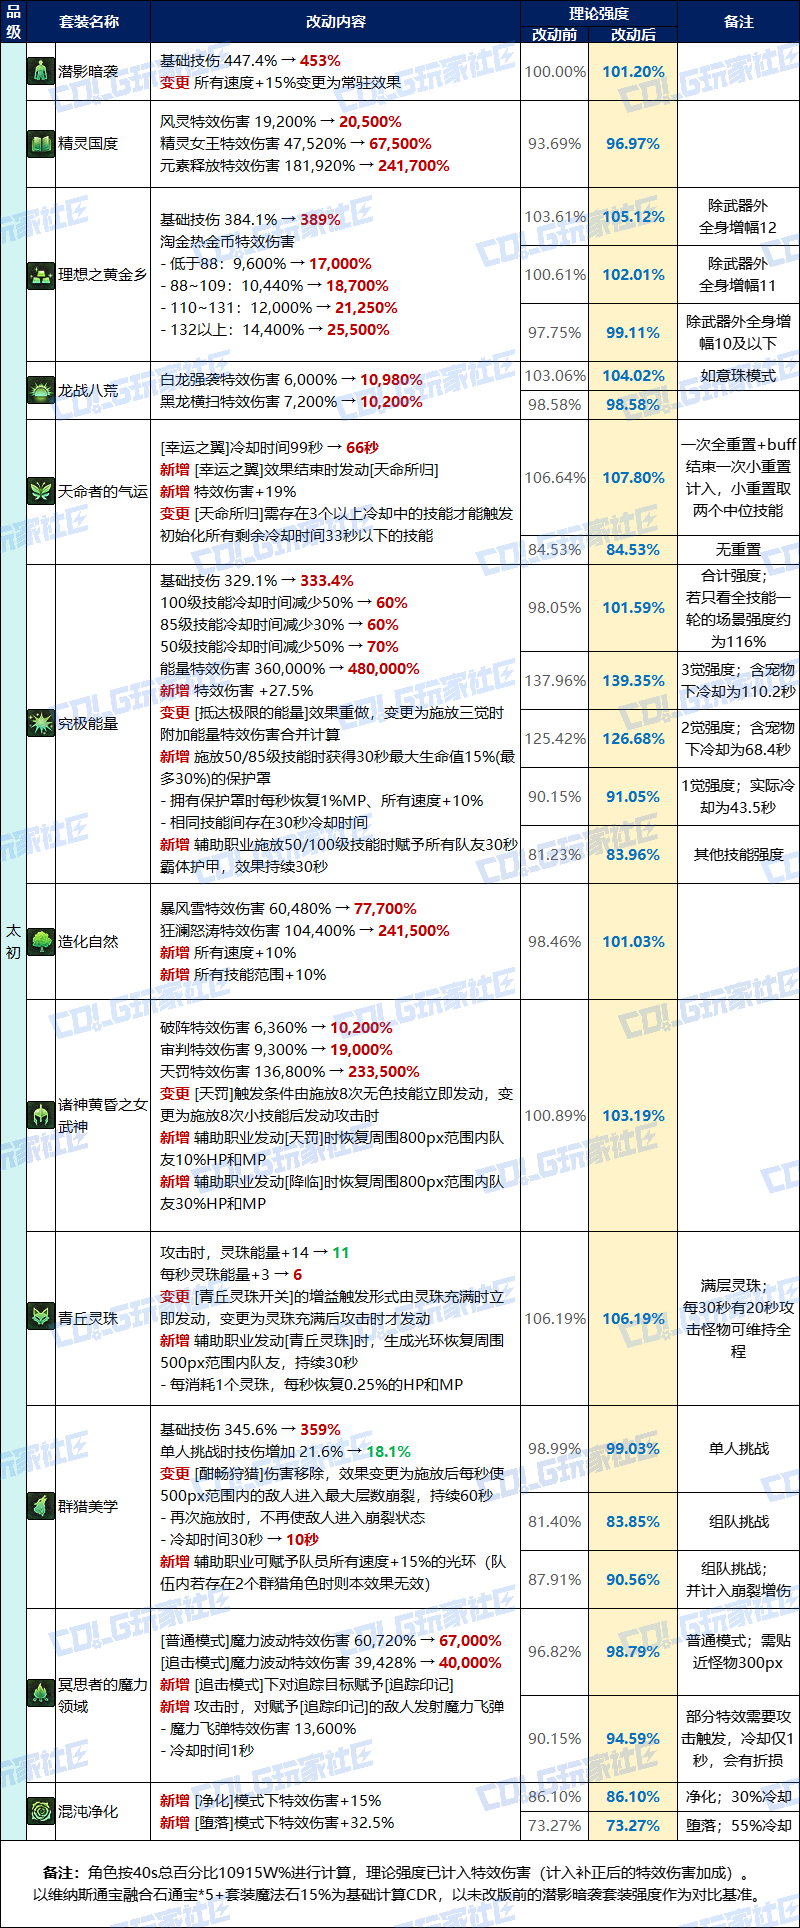Screen dimensions: 800x1928
Task: Click the 究极能量 burst icon
Action: [x=41, y=723]
